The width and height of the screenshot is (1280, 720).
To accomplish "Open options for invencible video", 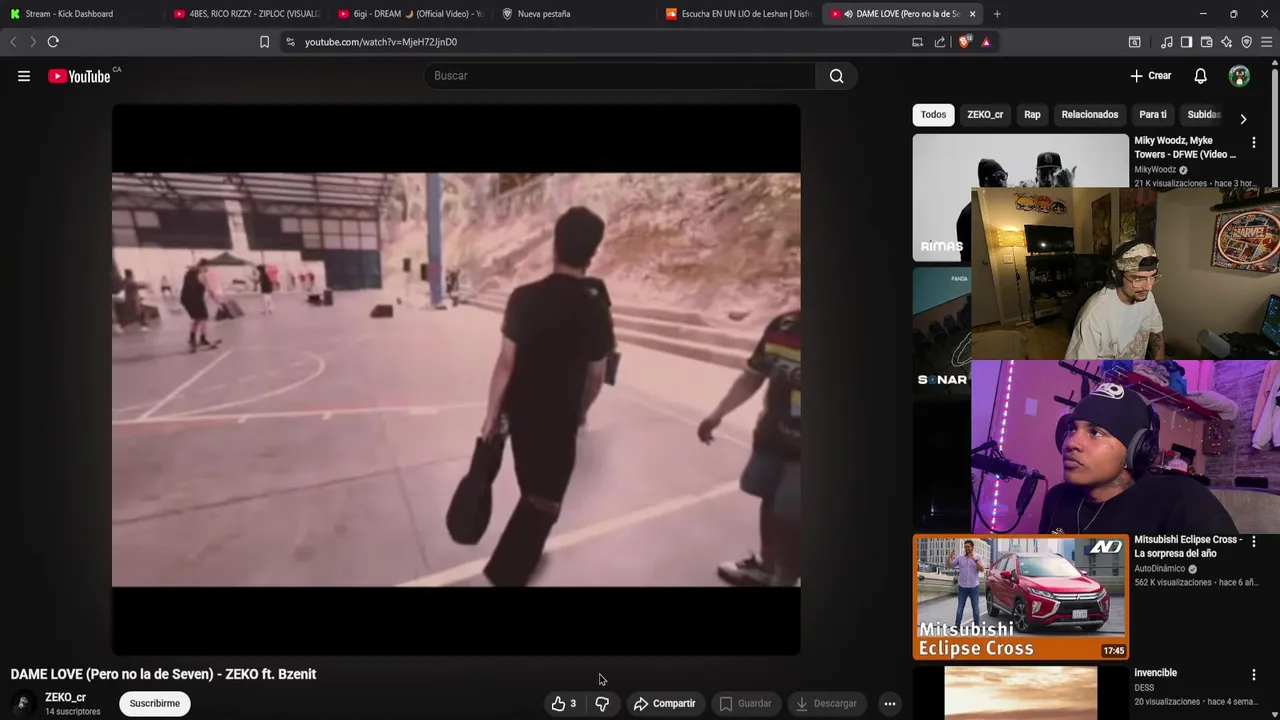I will [x=1253, y=675].
